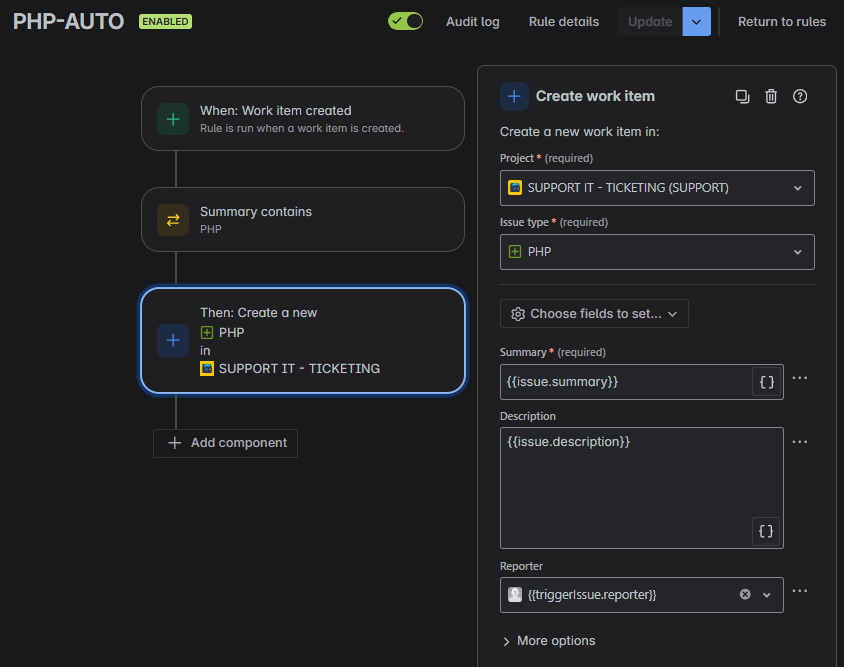Click the green plus trigger icon
The image size is (844, 667).
click(x=173, y=119)
